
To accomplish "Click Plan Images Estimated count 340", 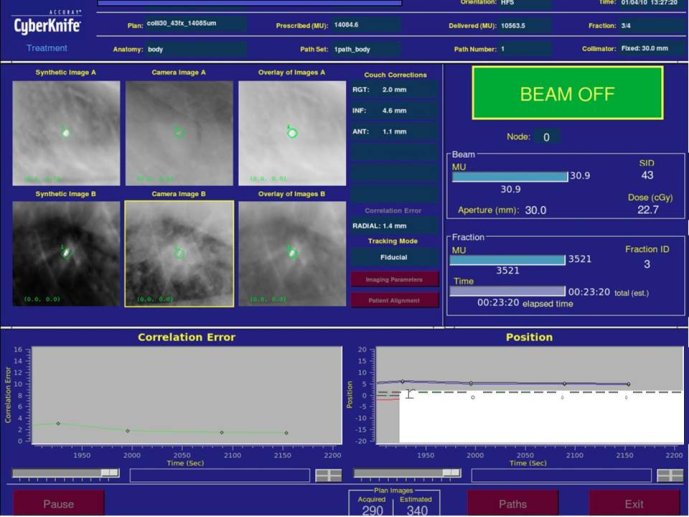I will pyautogui.click(x=417, y=510).
